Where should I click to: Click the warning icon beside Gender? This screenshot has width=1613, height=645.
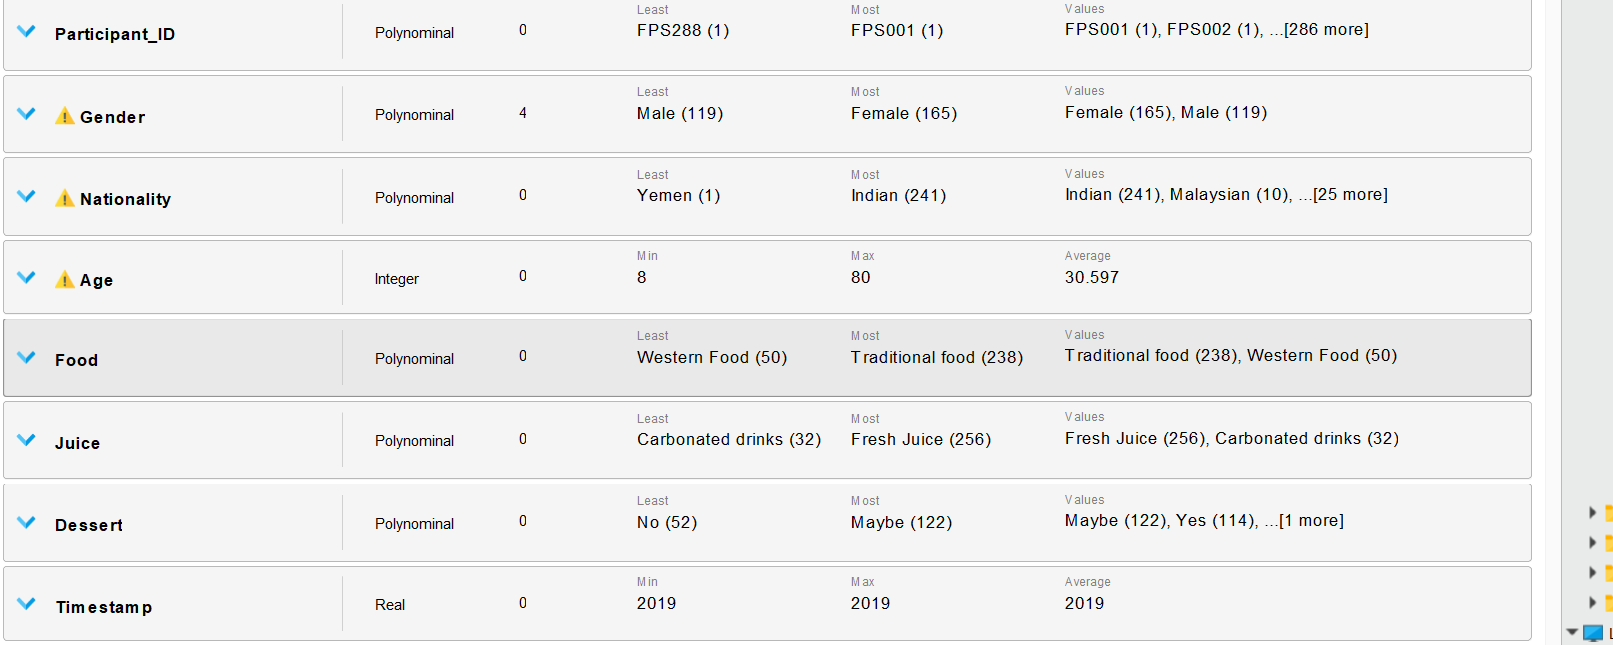[65, 116]
